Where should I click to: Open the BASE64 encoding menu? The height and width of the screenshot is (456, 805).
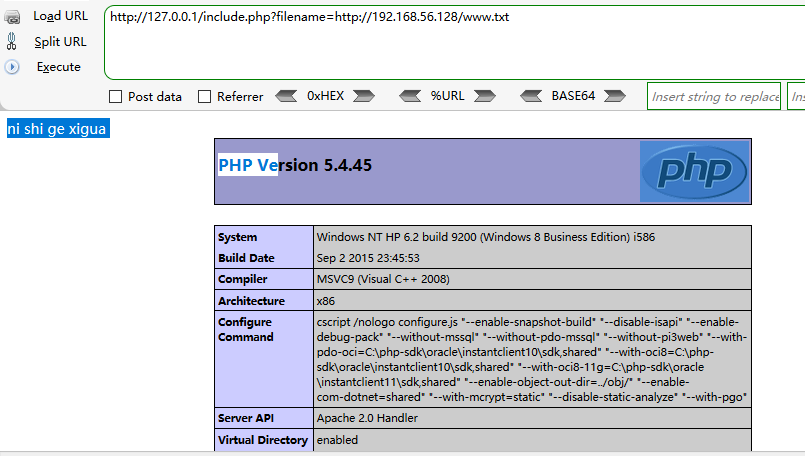click(x=573, y=96)
